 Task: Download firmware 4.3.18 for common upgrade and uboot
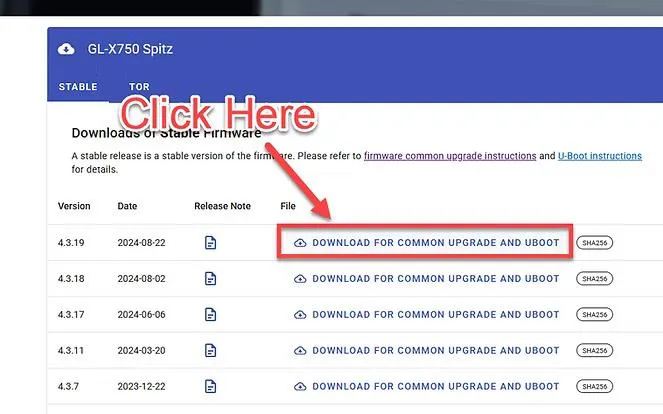tap(426, 279)
